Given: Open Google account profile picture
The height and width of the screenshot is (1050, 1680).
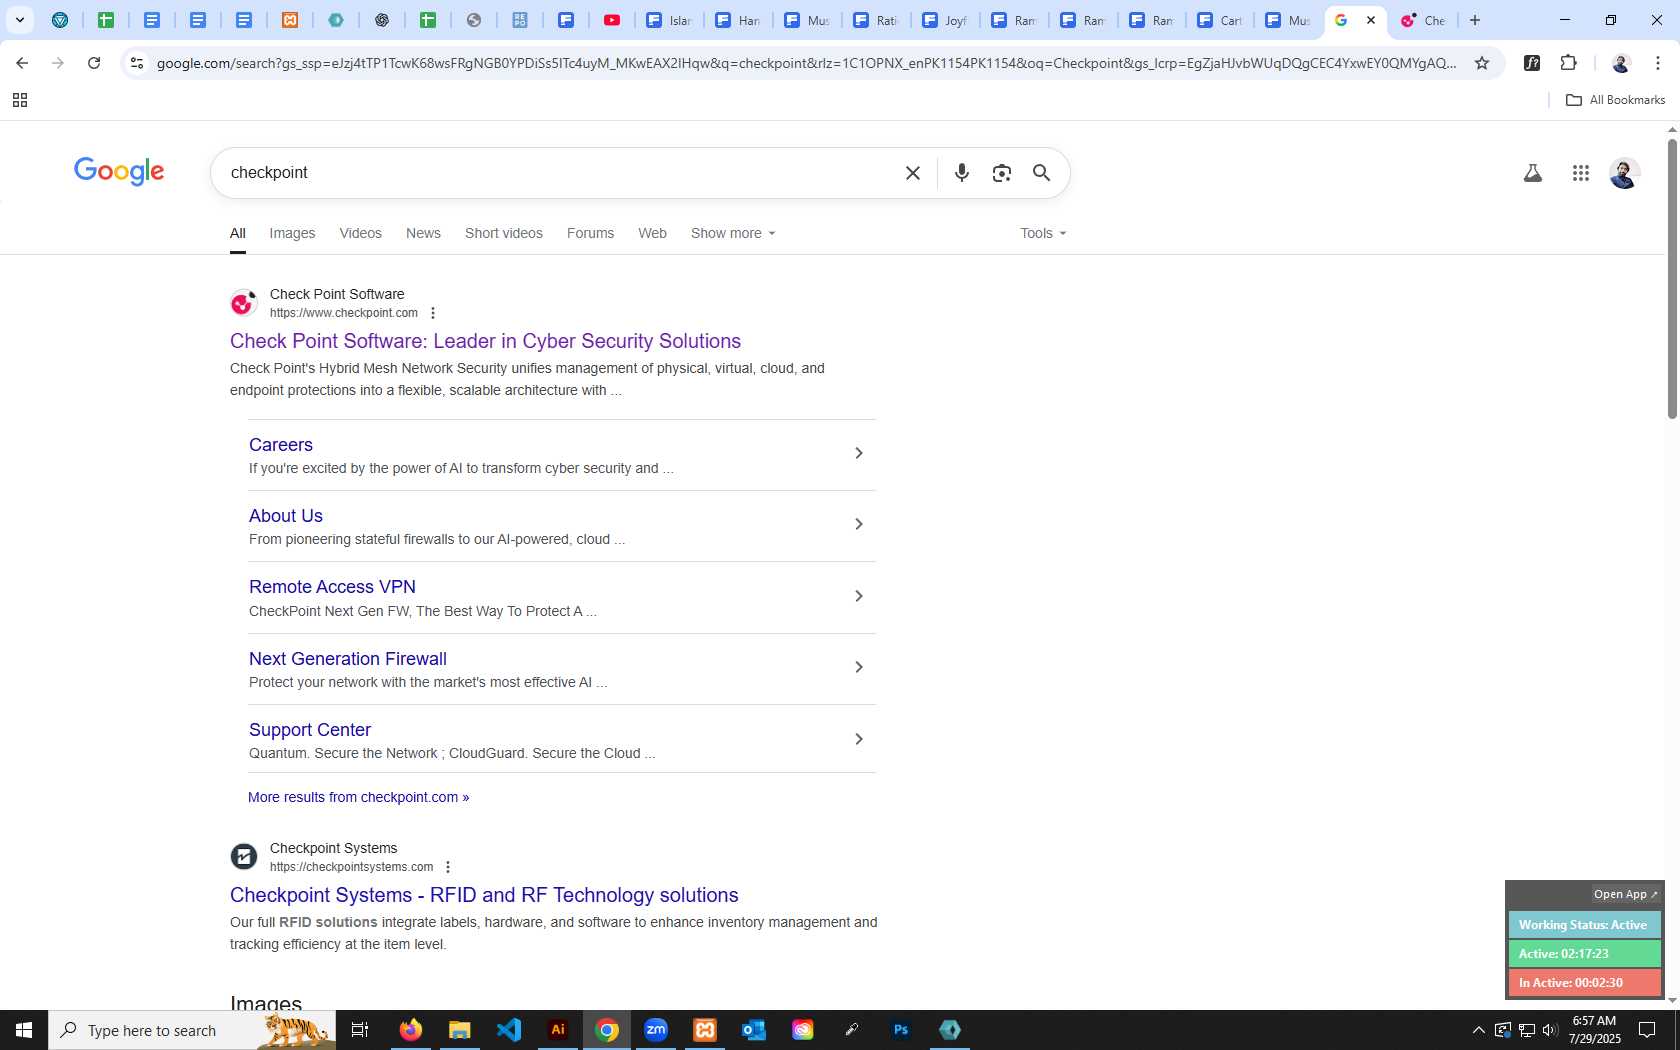Looking at the screenshot, I should (1624, 173).
